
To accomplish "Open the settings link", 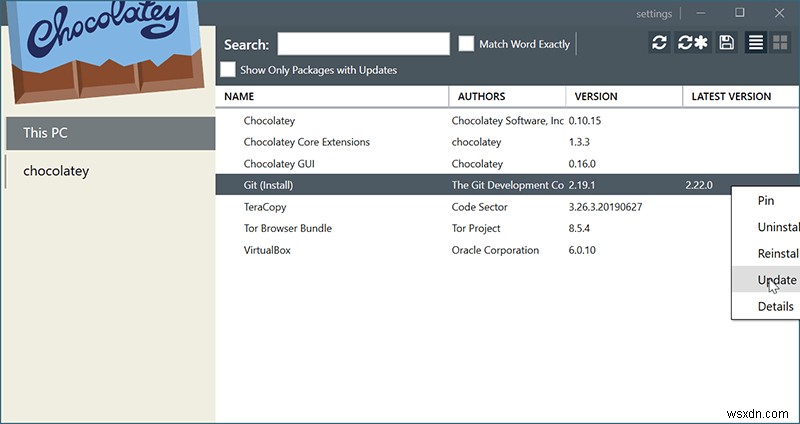I will tap(654, 14).
